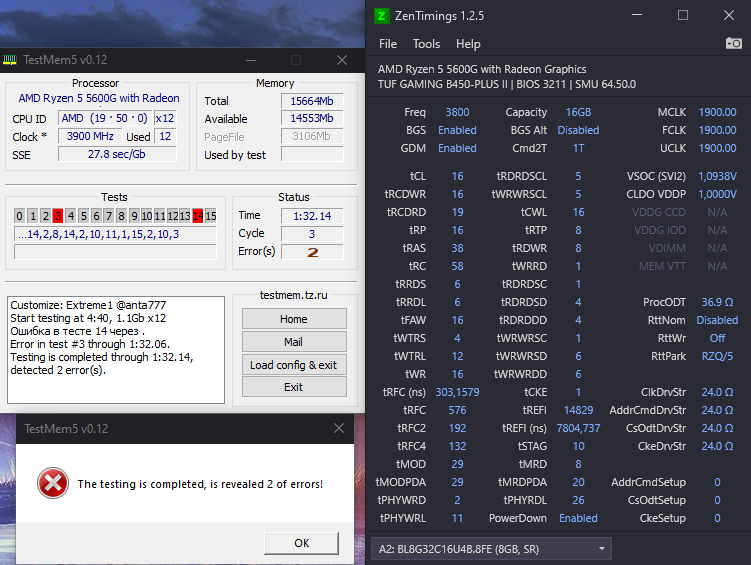Close the ZenTimings window
The width and height of the screenshot is (751, 565).
728,15
